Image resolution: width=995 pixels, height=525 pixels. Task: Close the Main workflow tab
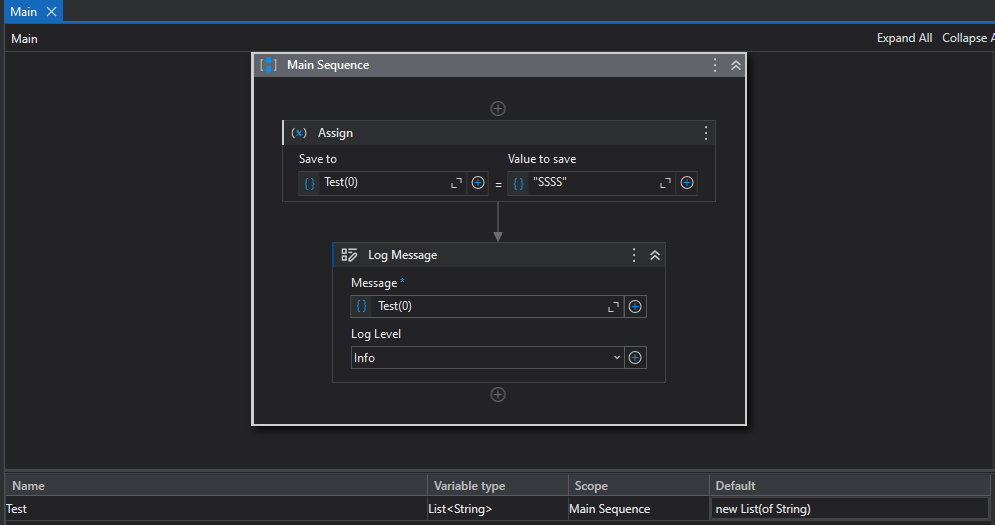51,11
